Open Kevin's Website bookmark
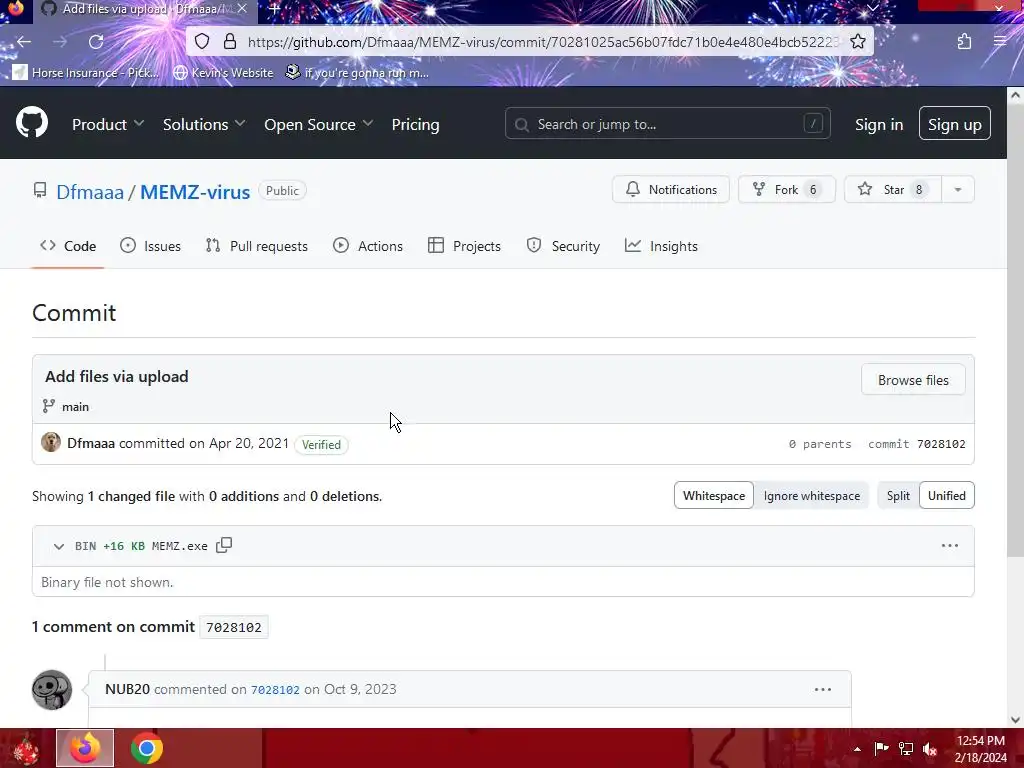This screenshot has height=768, width=1024. (x=223, y=72)
